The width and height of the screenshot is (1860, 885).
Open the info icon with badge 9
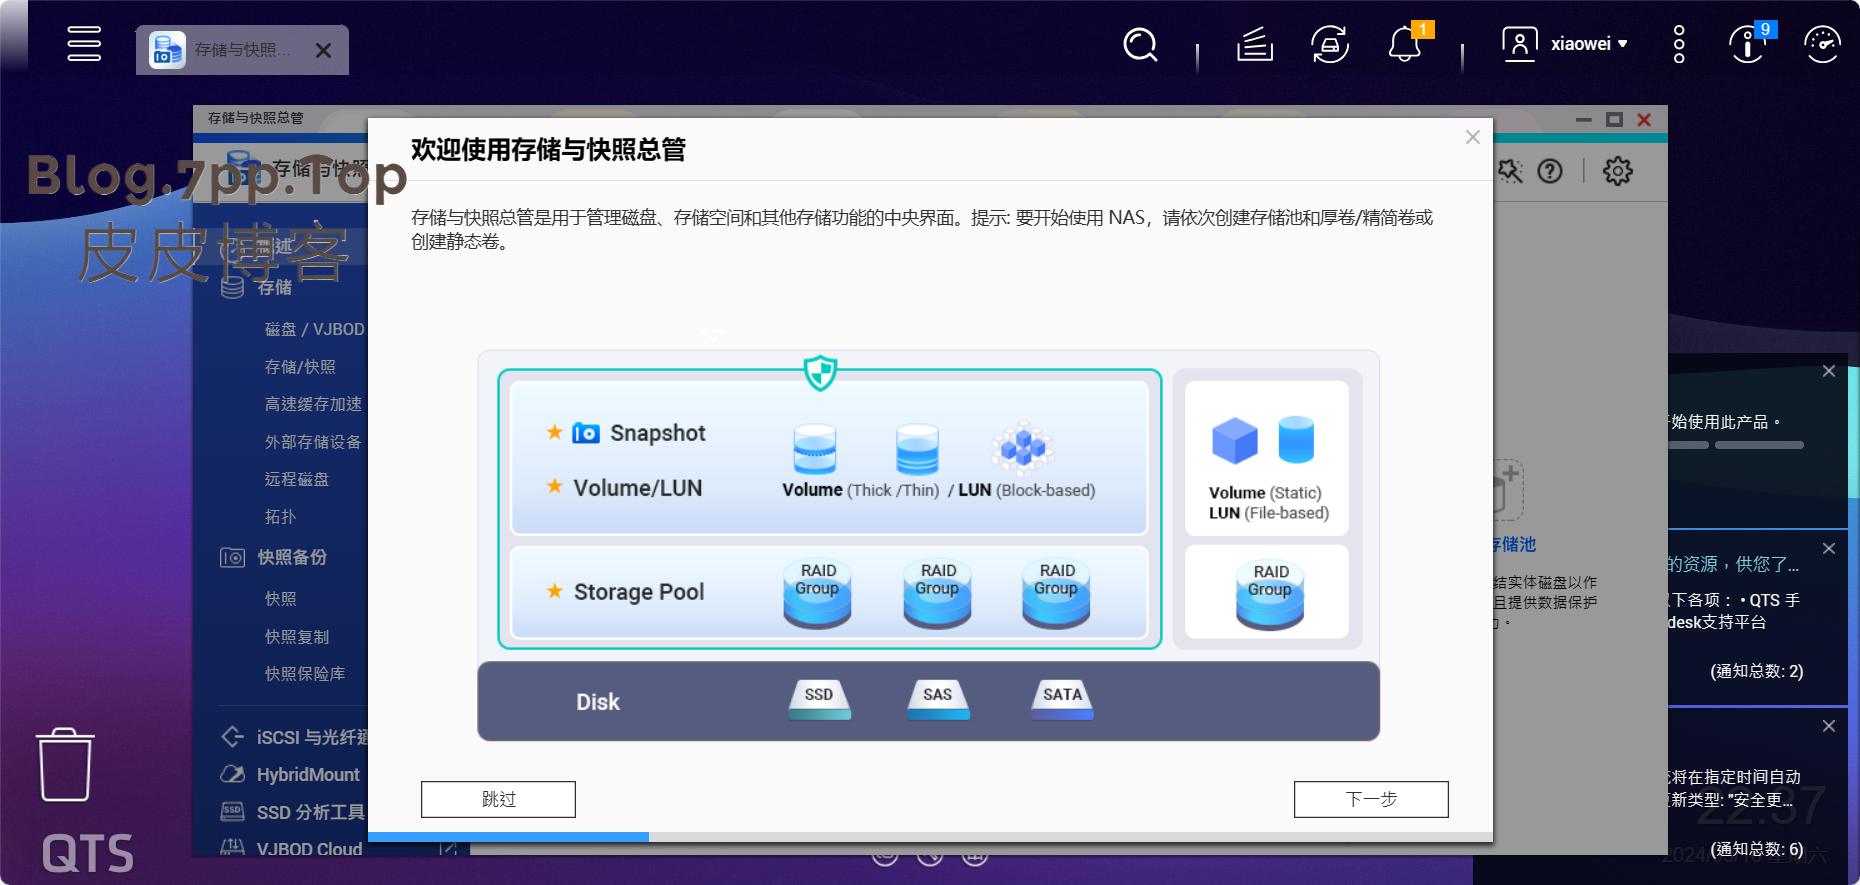[1747, 45]
